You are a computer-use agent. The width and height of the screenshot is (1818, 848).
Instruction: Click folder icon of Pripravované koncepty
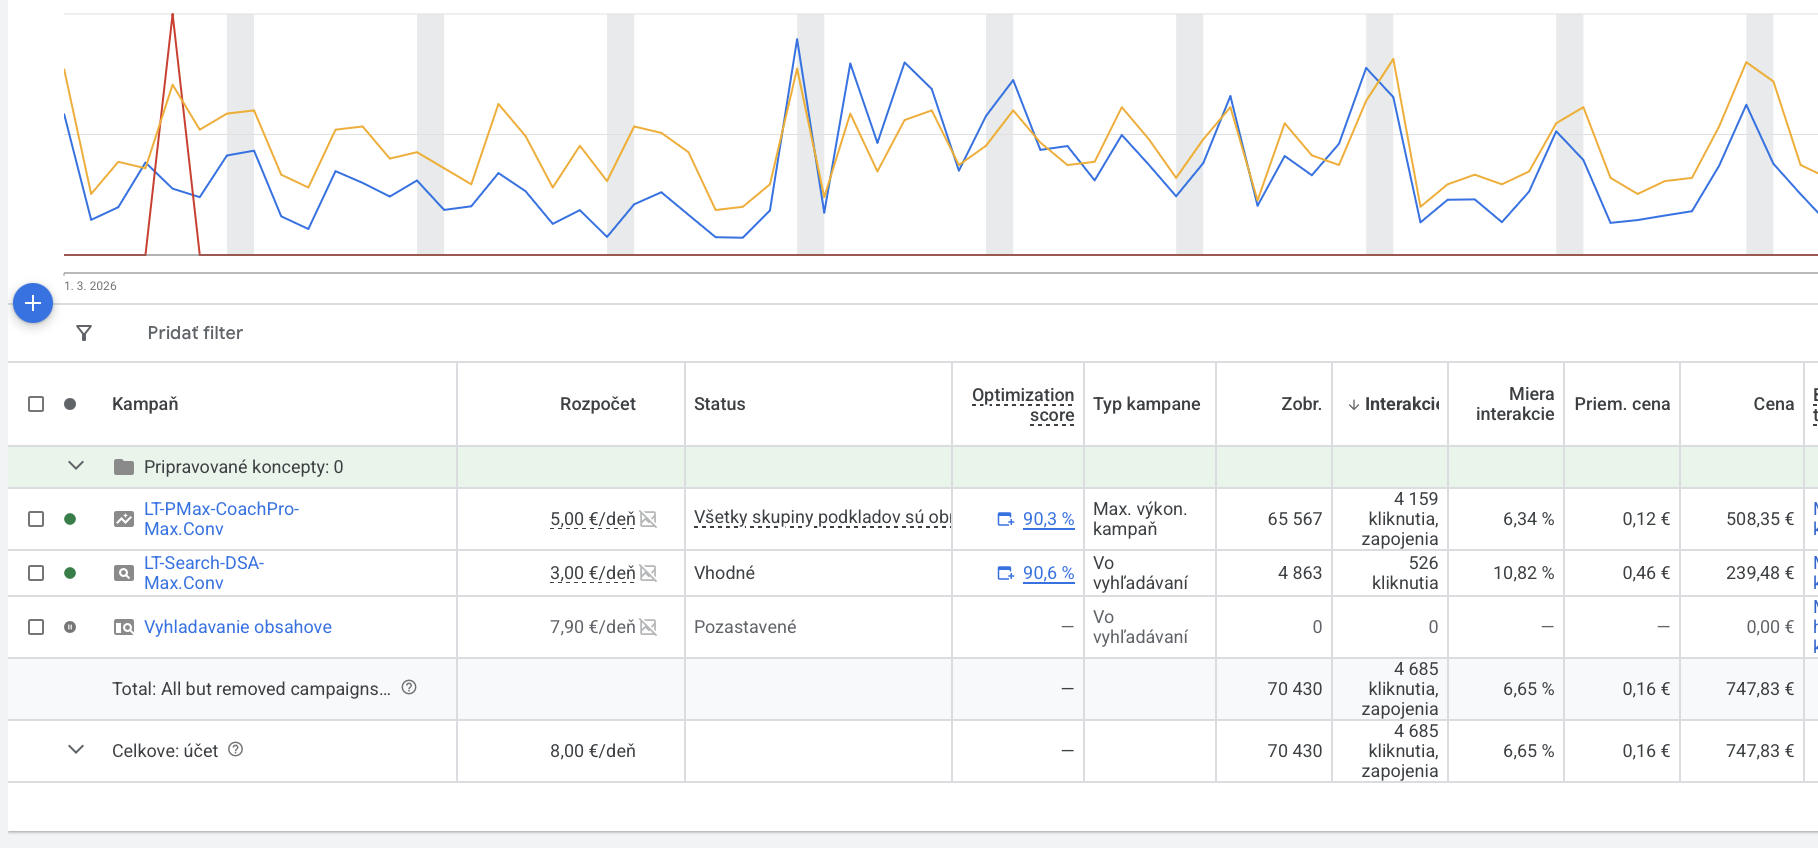[x=124, y=467]
